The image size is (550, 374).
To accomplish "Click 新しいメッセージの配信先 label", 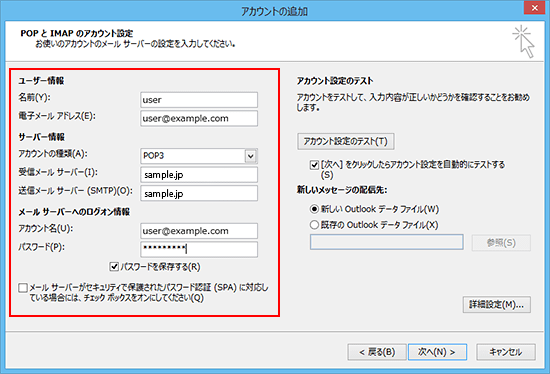I will 342,190.
